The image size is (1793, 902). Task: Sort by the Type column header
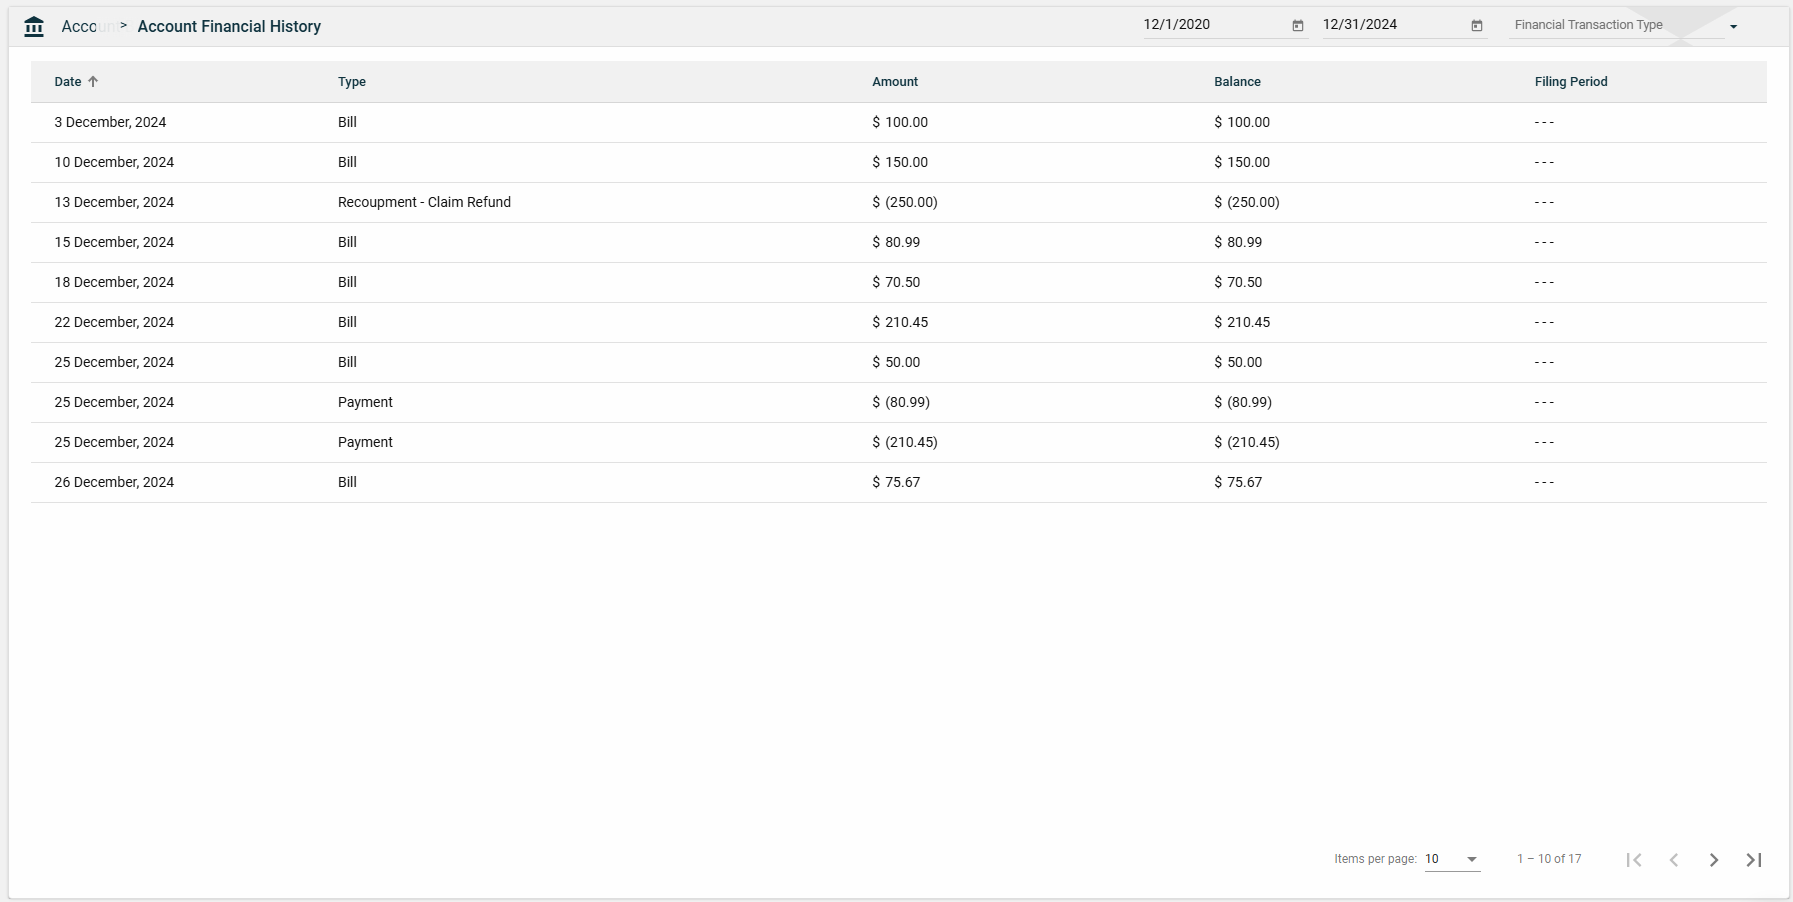(x=352, y=82)
